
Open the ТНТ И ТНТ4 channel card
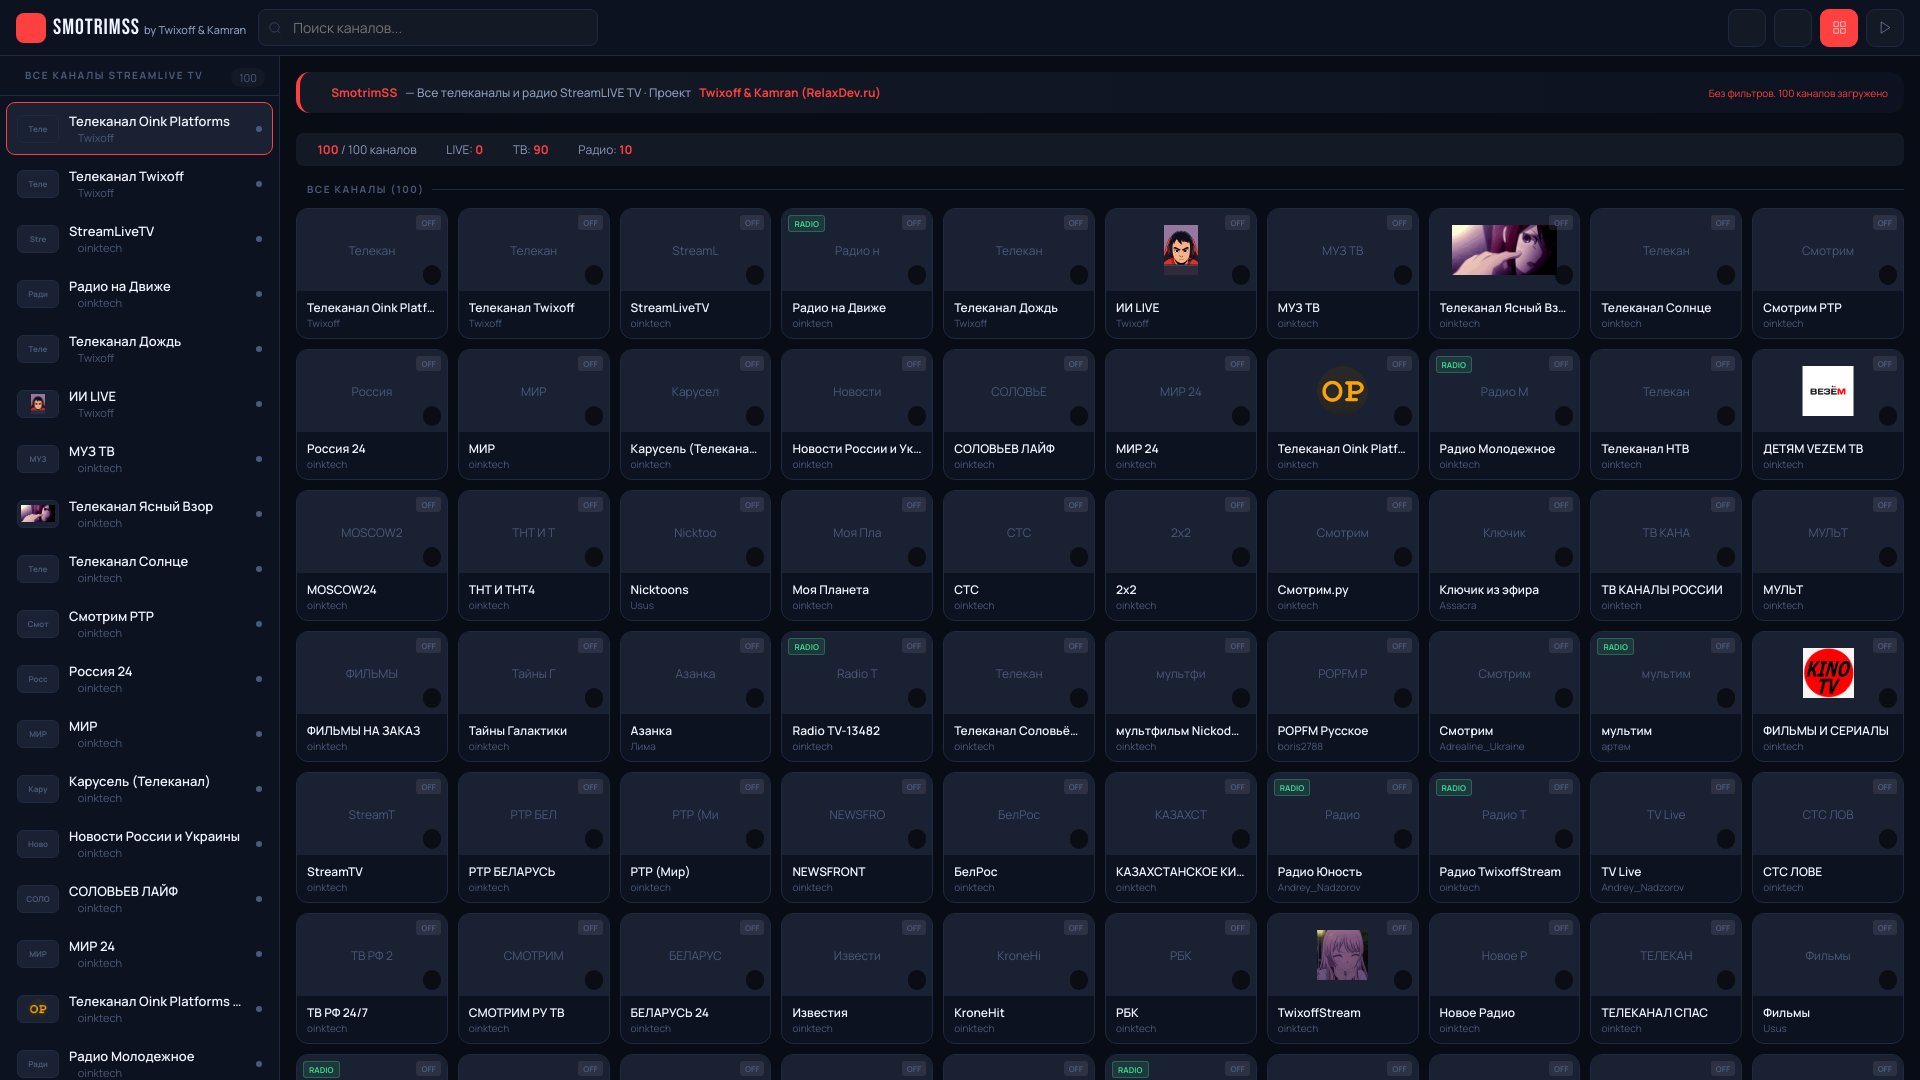(533, 555)
